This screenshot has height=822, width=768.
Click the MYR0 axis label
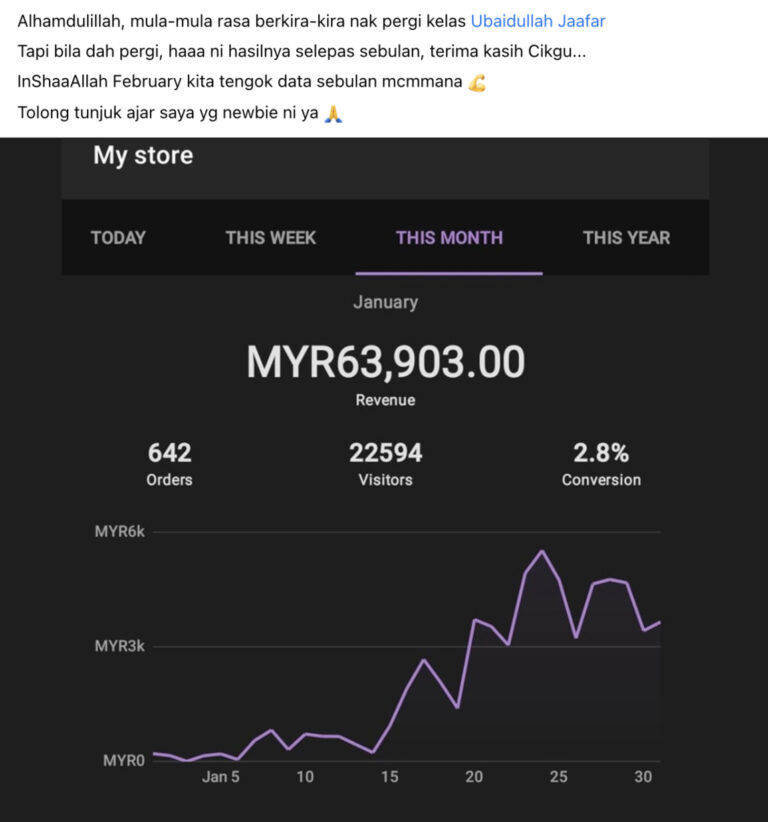pos(124,760)
